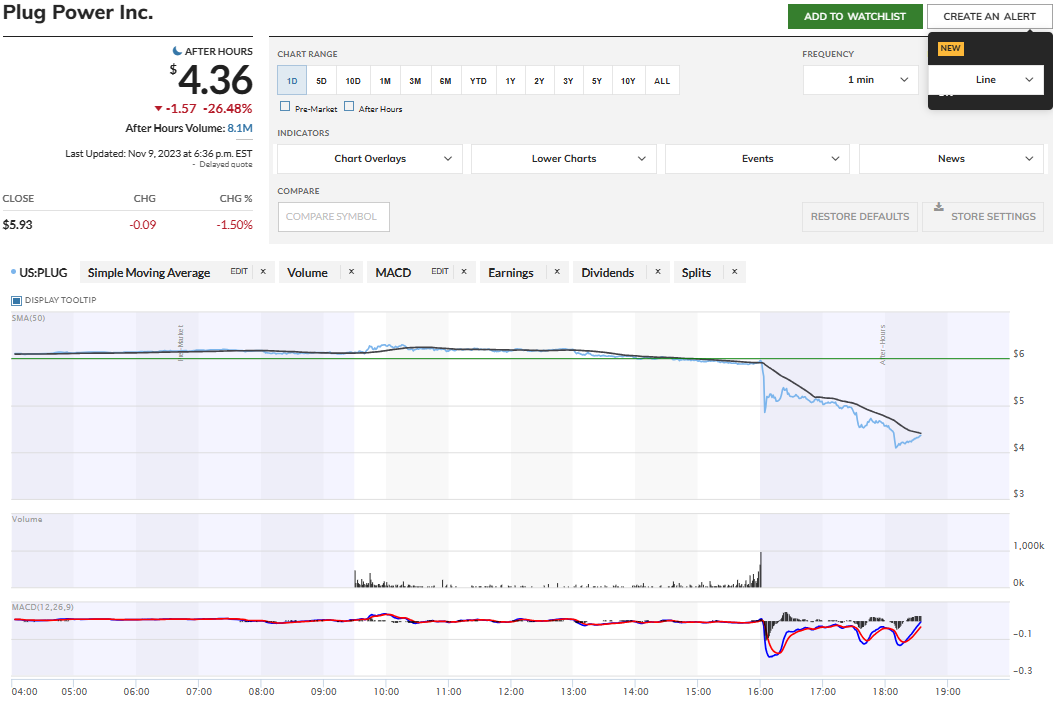Remove the Volume indicator chip
The width and height of the screenshot is (1053, 708).
point(351,272)
